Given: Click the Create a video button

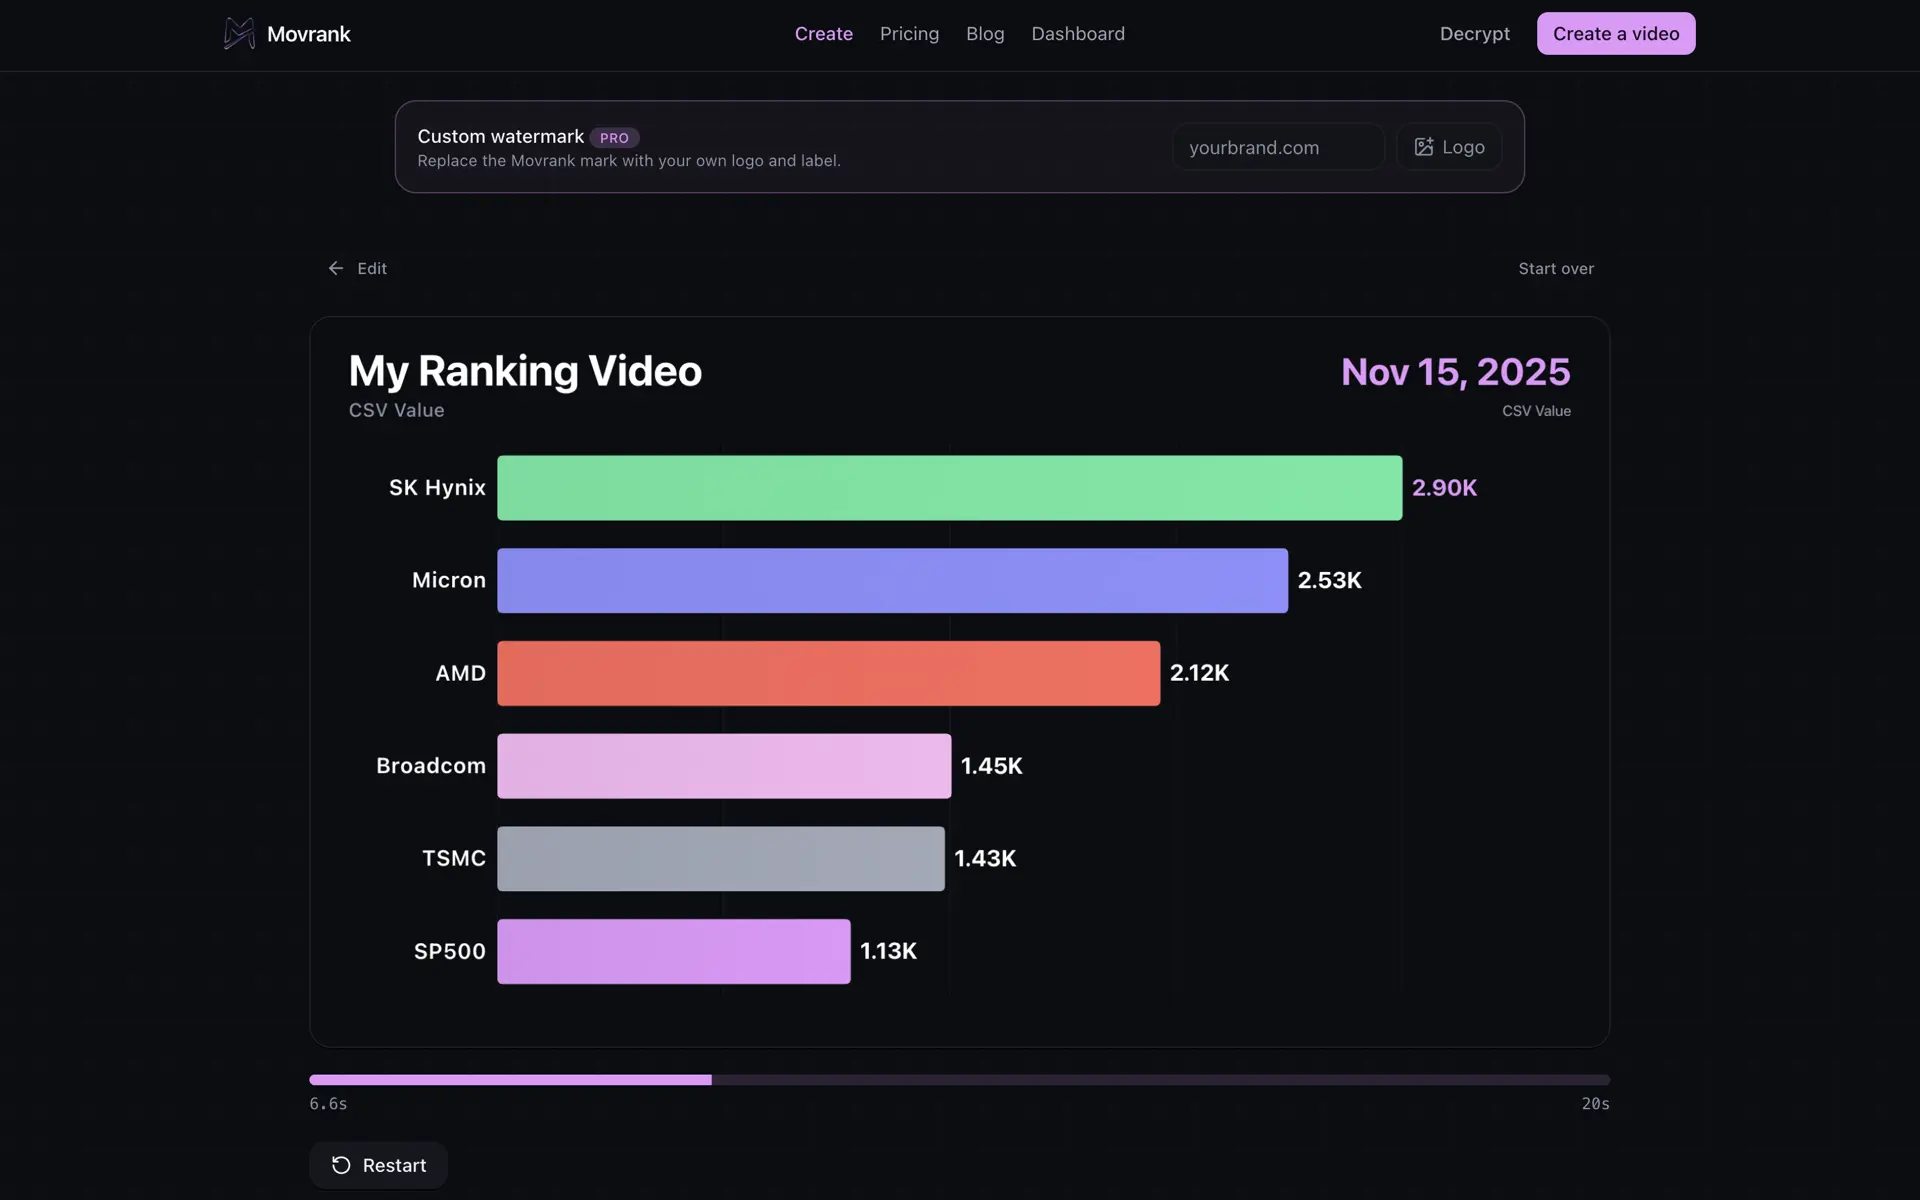Looking at the screenshot, I should pos(1616,34).
